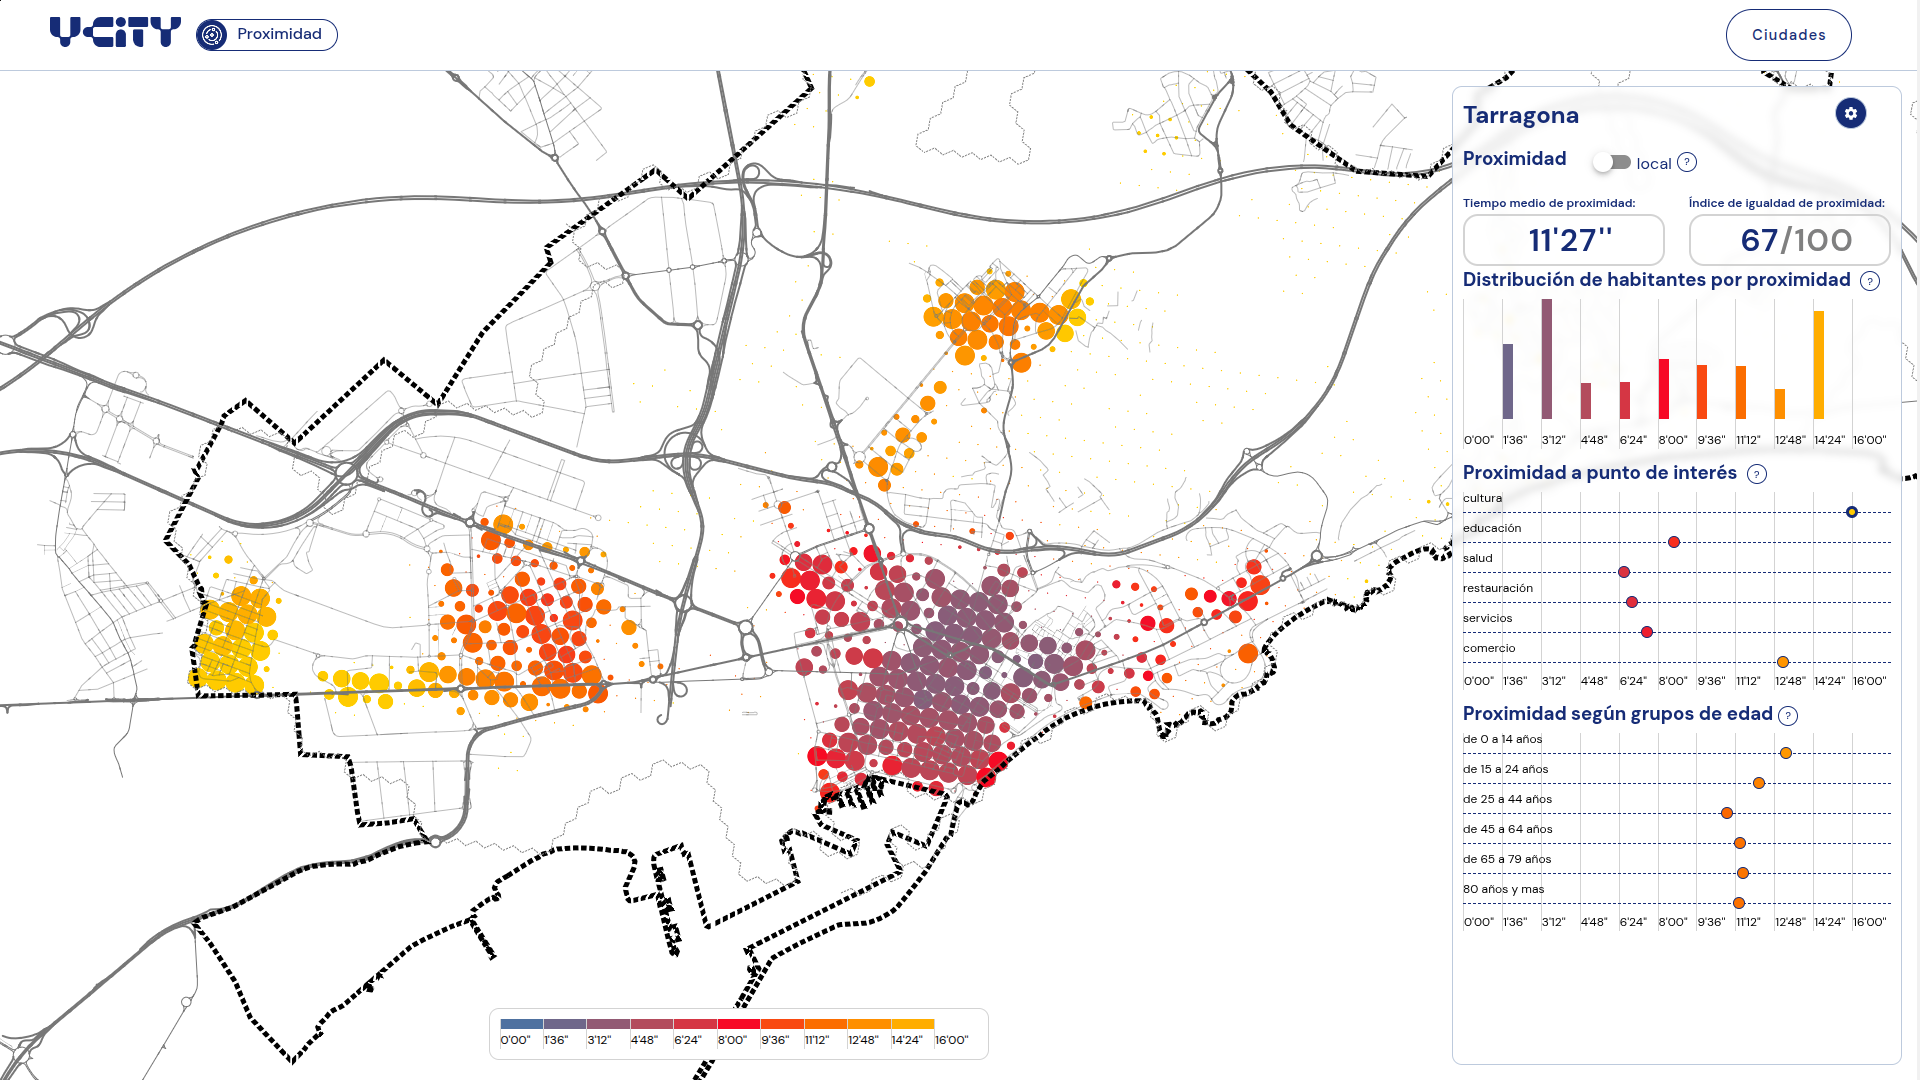Image resolution: width=1920 pixels, height=1080 pixels.
Task: Toggle the local proximity switch
Action: coord(1612,162)
